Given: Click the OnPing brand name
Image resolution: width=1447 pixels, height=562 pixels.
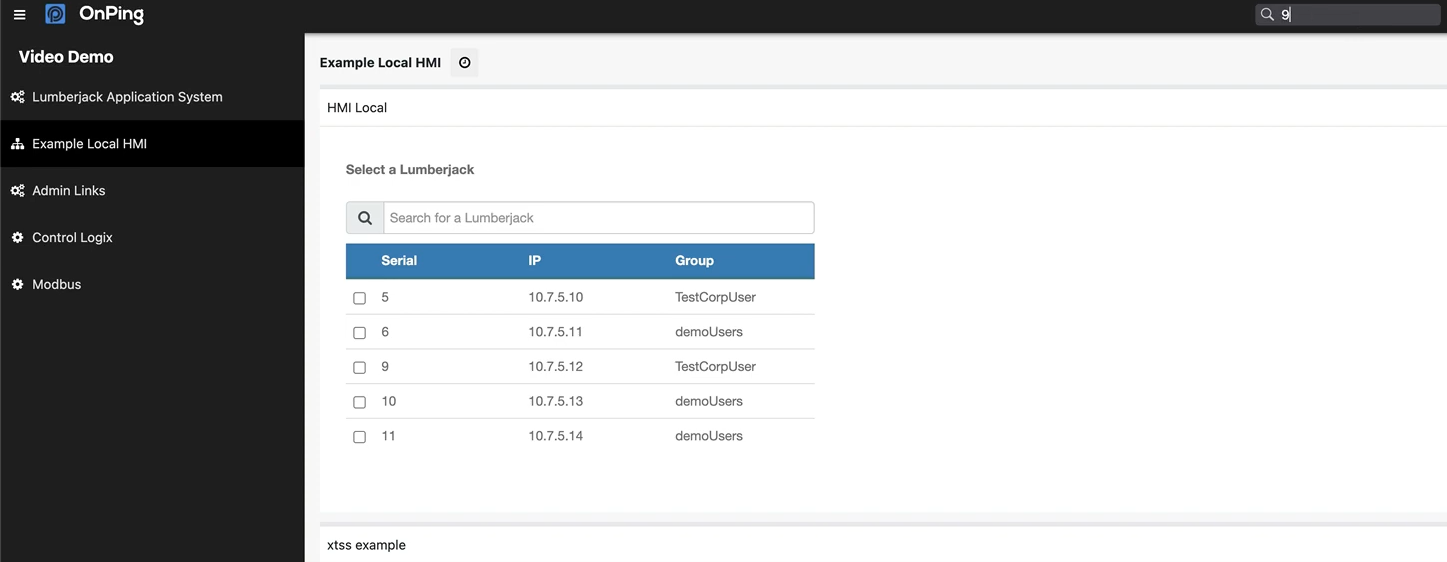Looking at the screenshot, I should click(x=111, y=14).
